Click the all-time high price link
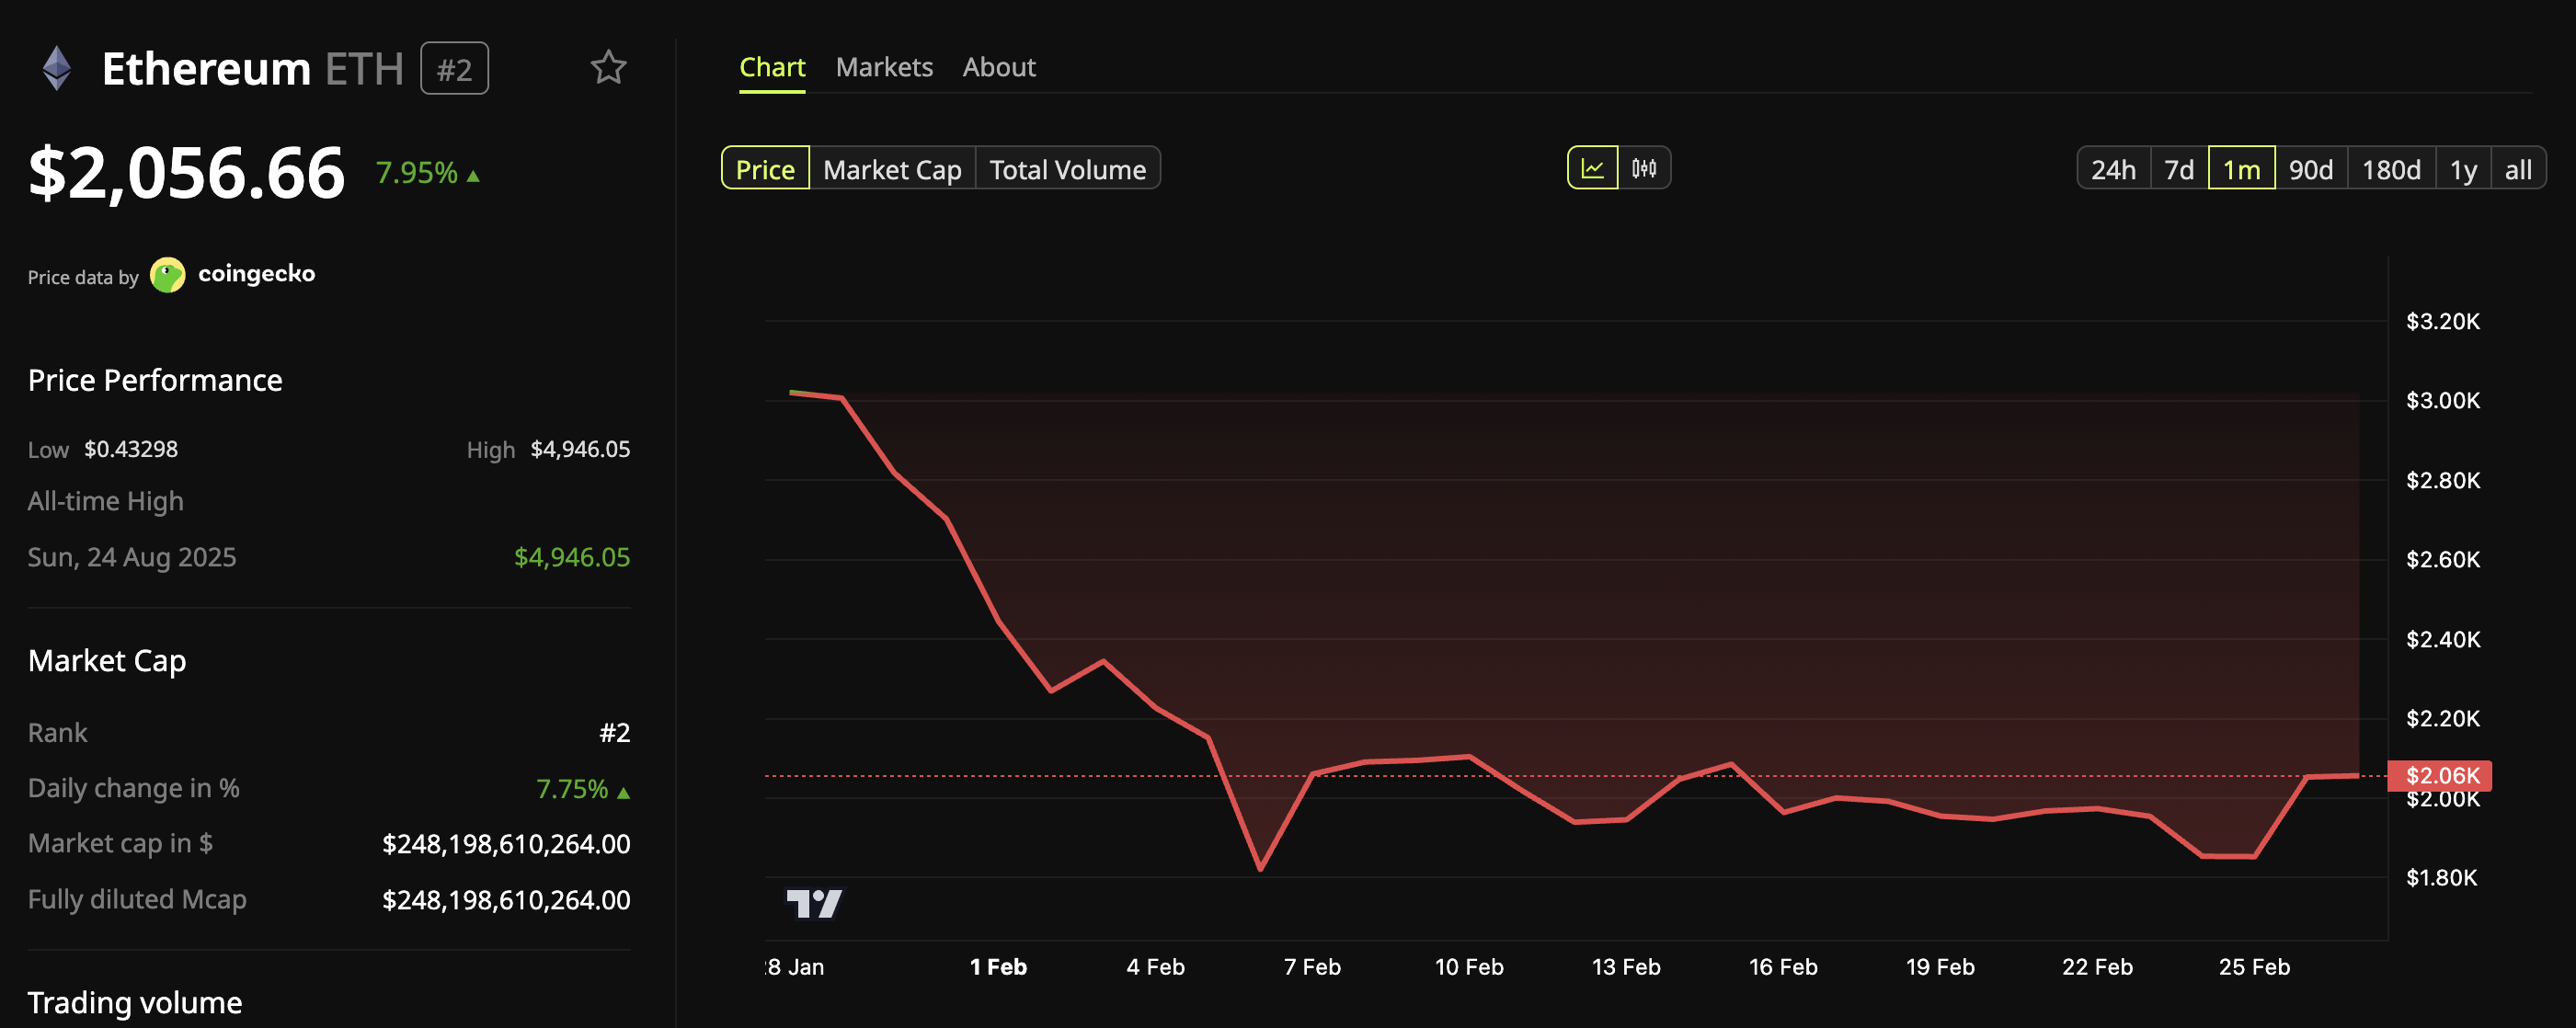Image resolution: width=2576 pixels, height=1028 pixels. click(573, 557)
